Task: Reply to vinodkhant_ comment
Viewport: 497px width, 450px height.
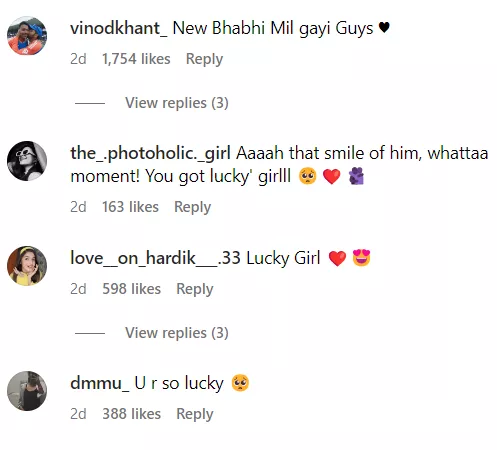Action: coord(204,59)
